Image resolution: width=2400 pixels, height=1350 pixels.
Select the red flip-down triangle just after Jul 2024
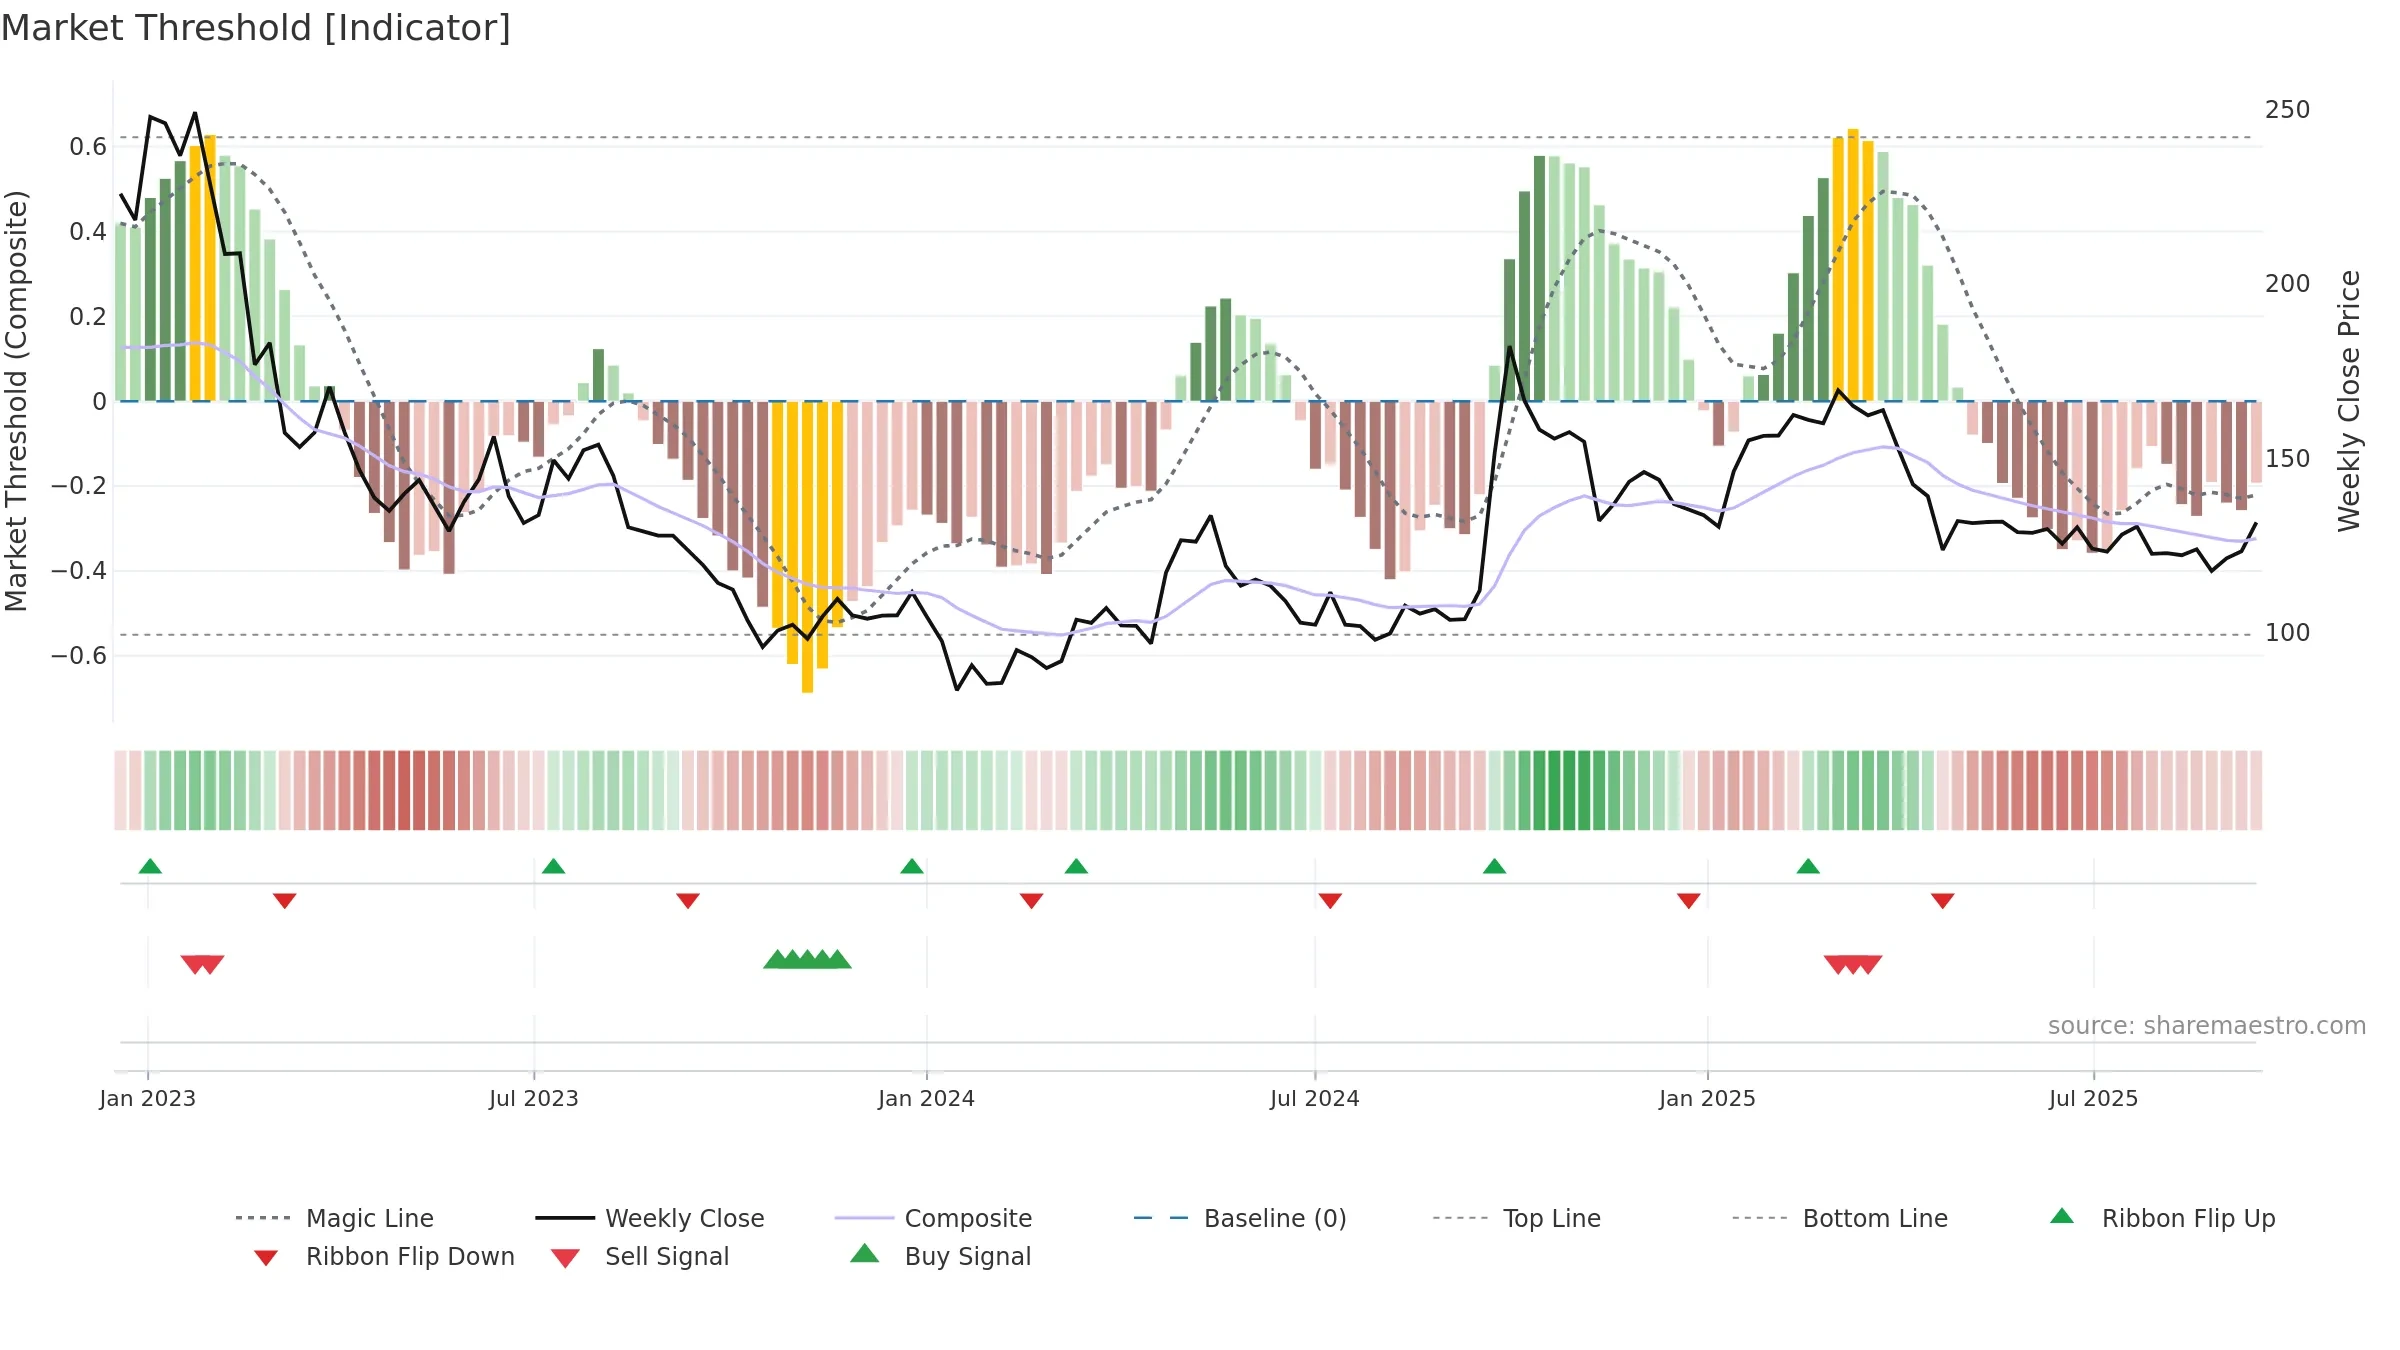[x=1330, y=901]
